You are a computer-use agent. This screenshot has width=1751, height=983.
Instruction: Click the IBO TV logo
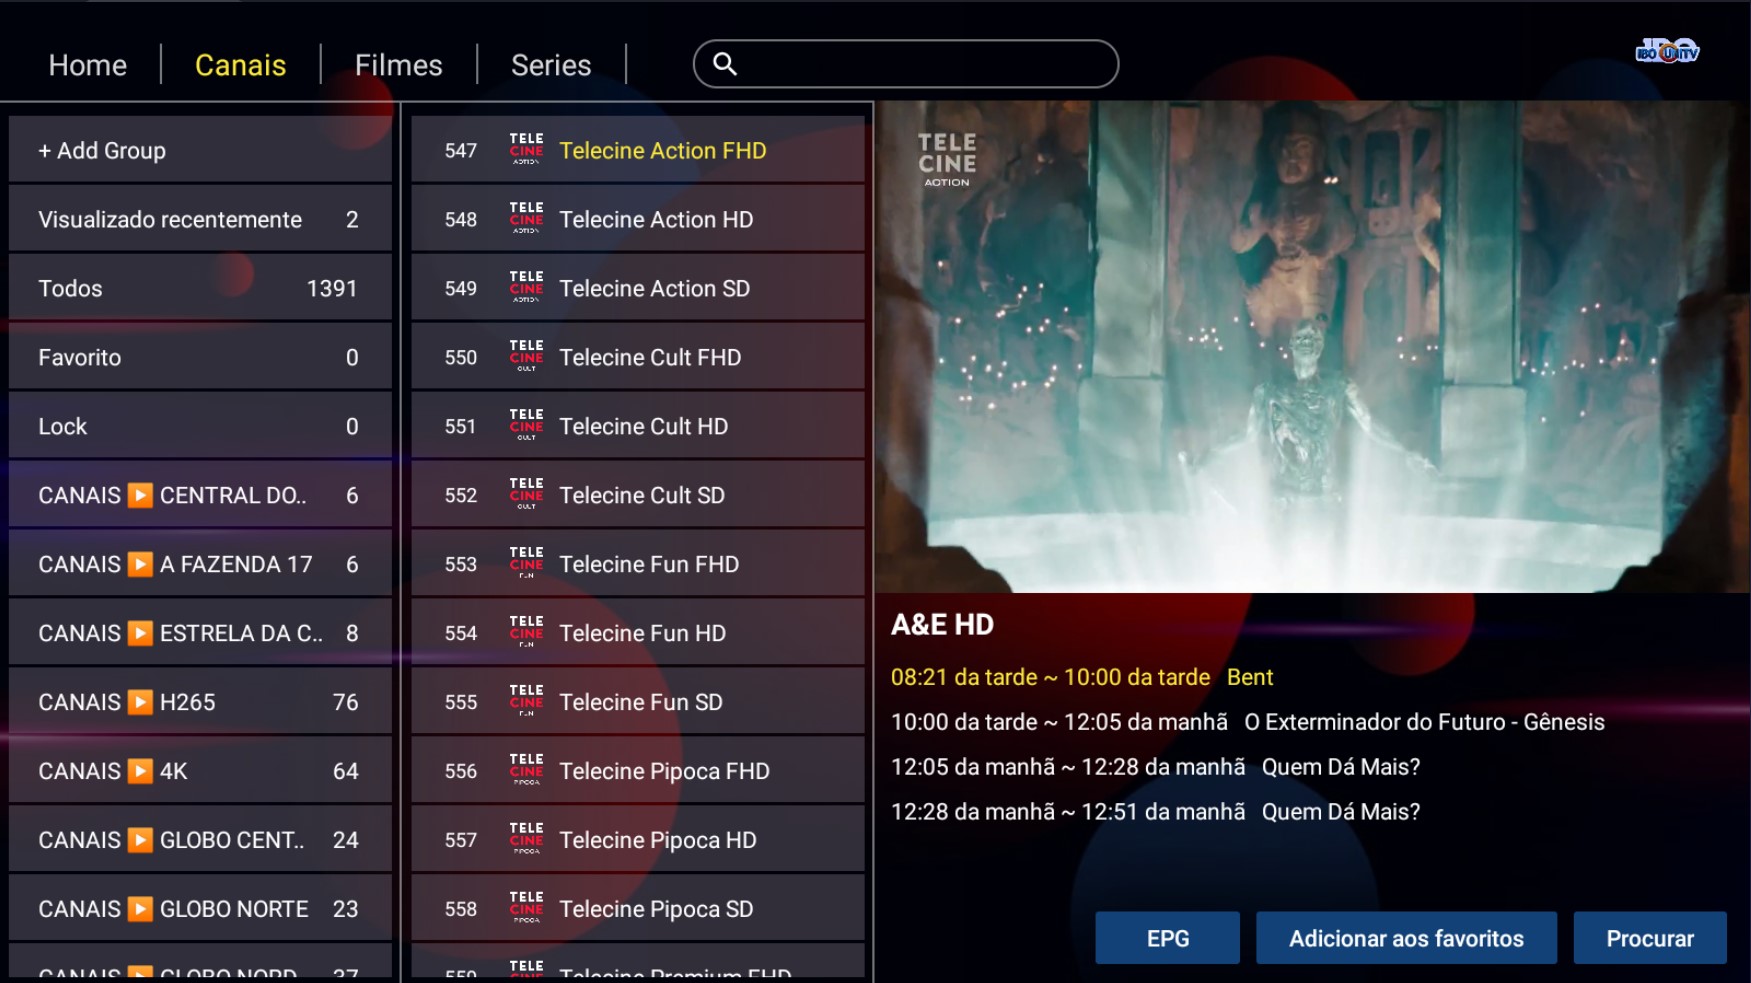point(1666,51)
